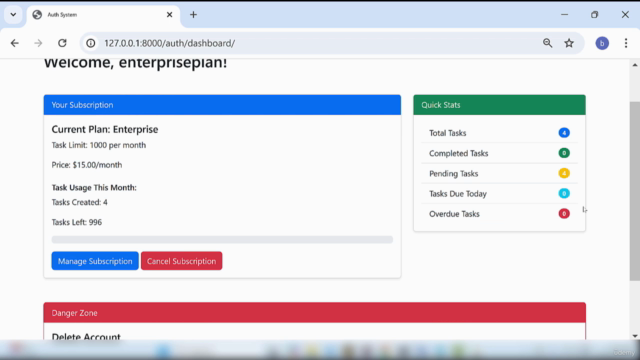Click the 'Your Subscription' card header
Image resolution: width=640 pixels, height=360 pixels.
[222, 105]
